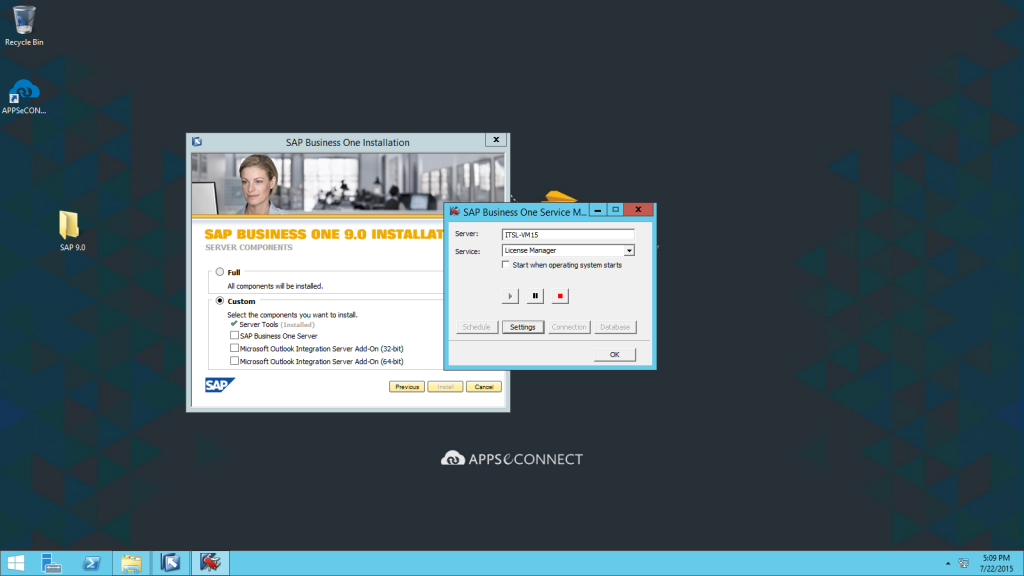
Task: Click the Settings button in Service Manager
Action: 522,327
